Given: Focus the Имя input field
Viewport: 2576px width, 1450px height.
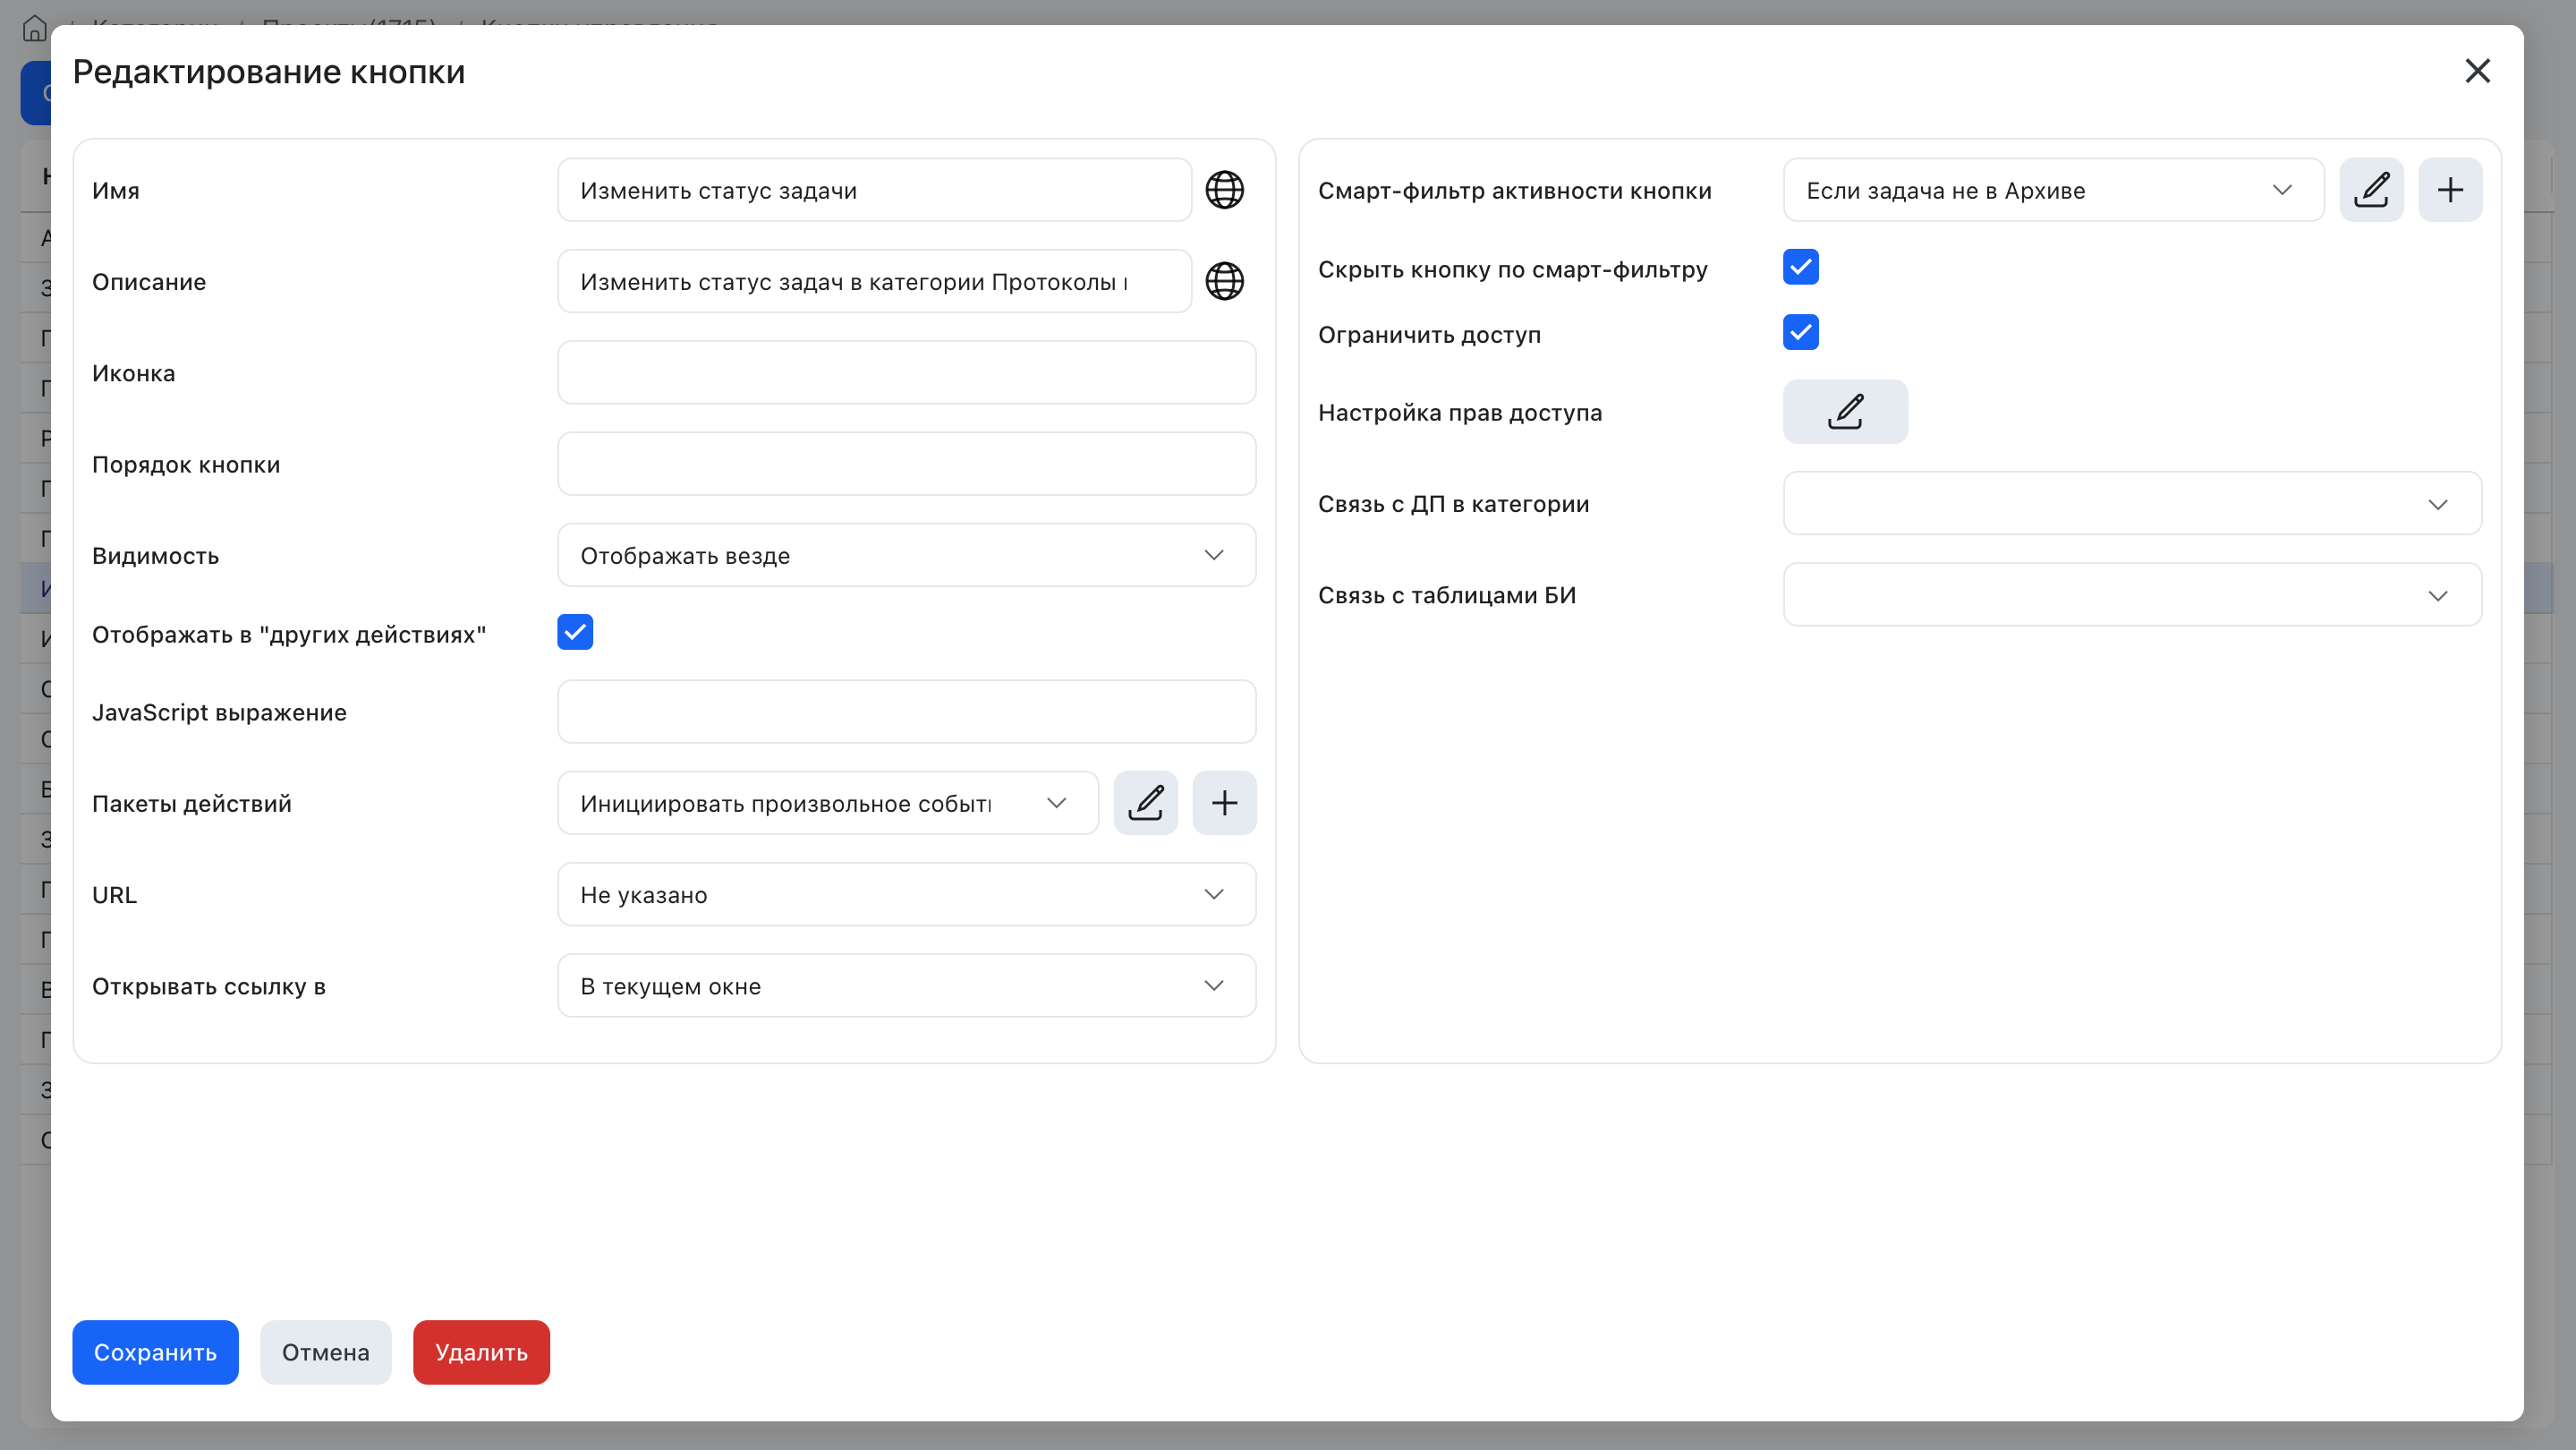Looking at the screenshot, I should tap(874, 190).
